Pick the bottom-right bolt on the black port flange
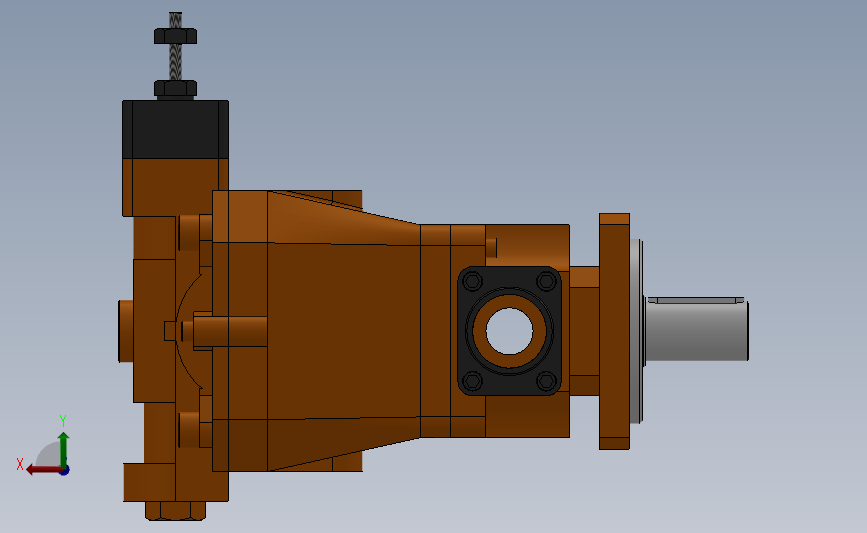867x533 pixels. pos(546,380)
